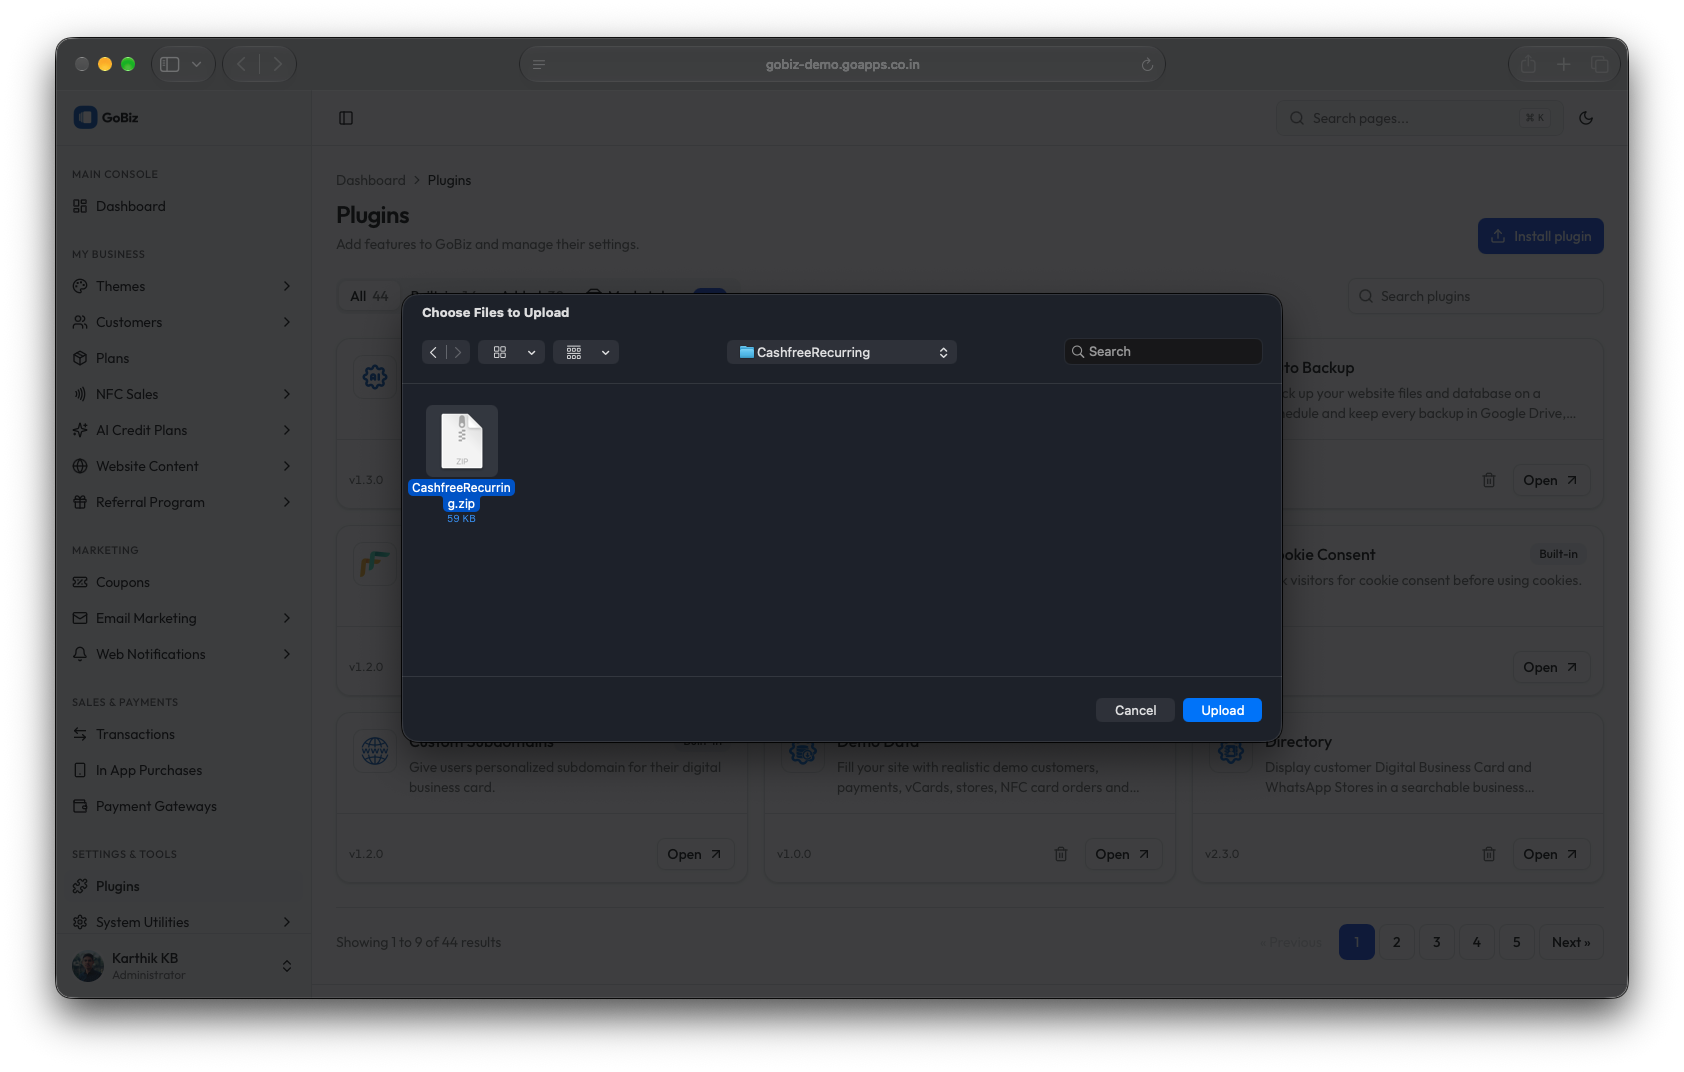Image resolution: width=1684 pixels, height=1072 pixels.
Task: Go to page 2 of plugins
Action: click(x=1397, y=942)
